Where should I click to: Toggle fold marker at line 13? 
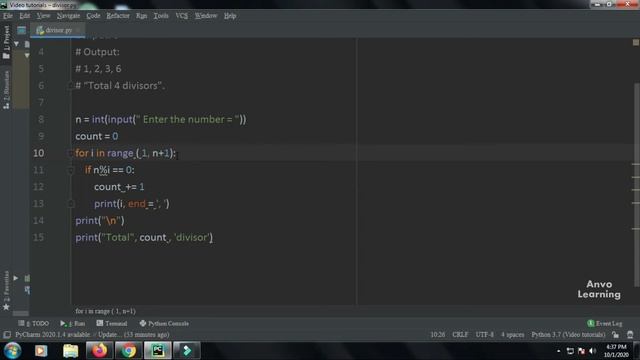coord(70,204)
